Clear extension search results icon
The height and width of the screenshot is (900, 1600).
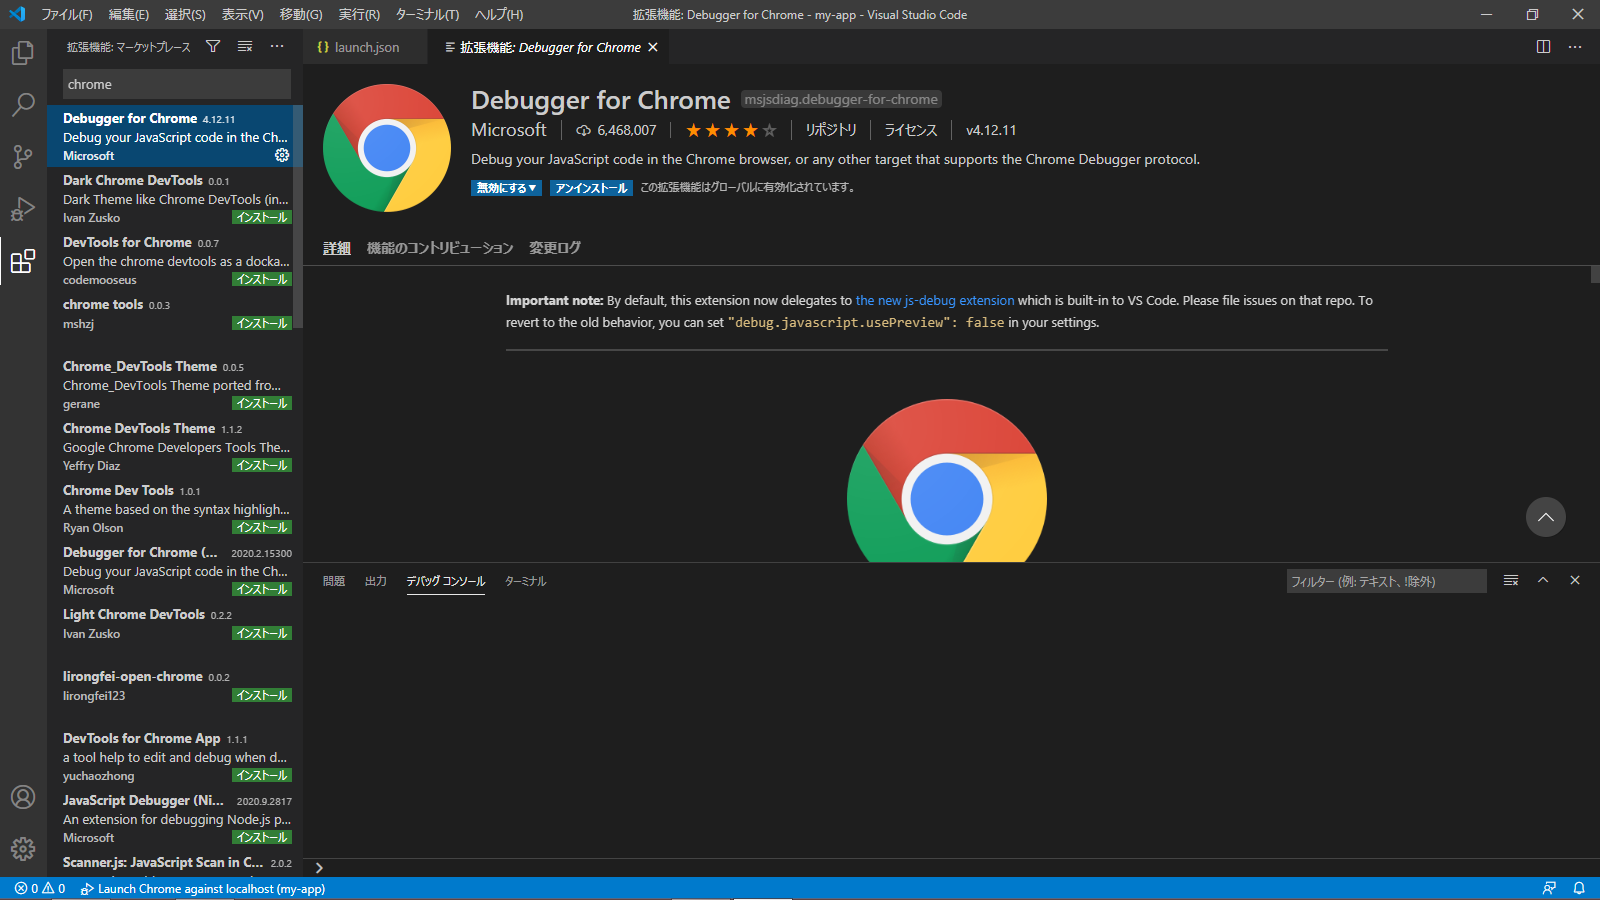coord(245,47)
